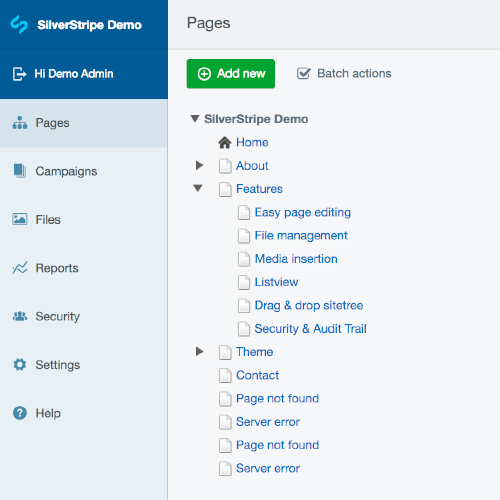Open Easy page editing page
This screenshot has width=500, height=500.
303,213
